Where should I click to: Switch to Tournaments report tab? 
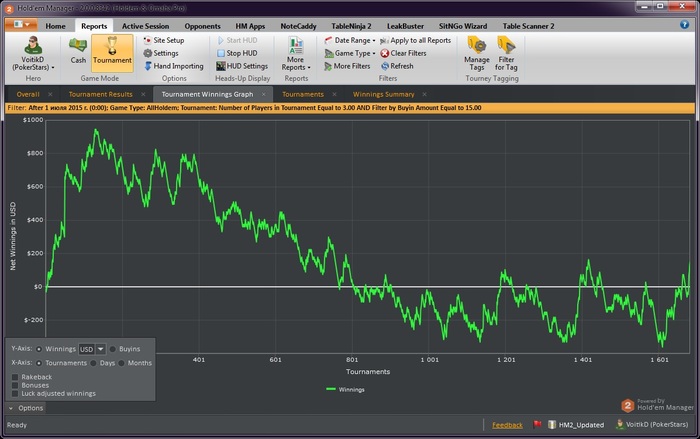click(303, 94)
